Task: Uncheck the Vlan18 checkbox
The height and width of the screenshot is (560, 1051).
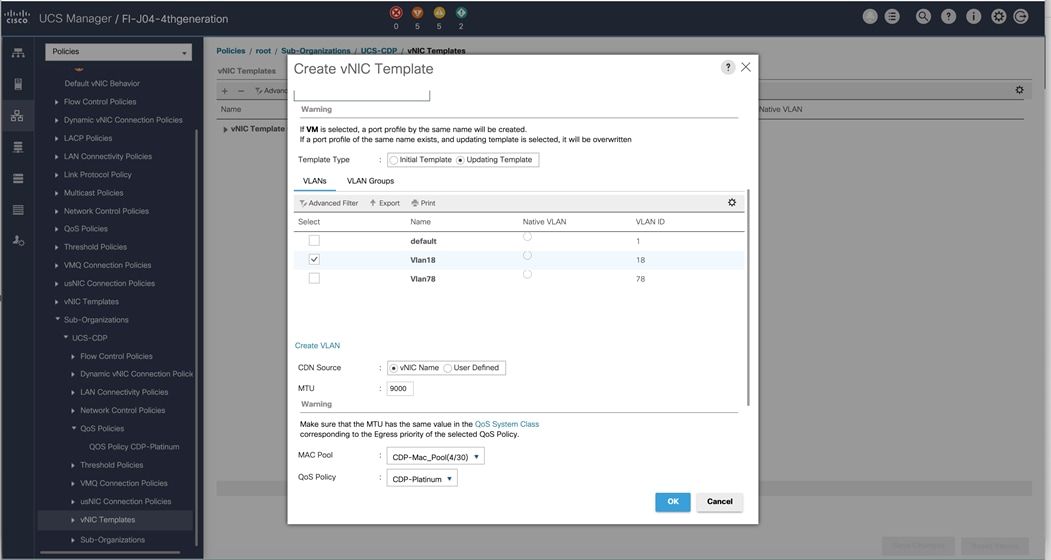Action: (x=314, y=259)
